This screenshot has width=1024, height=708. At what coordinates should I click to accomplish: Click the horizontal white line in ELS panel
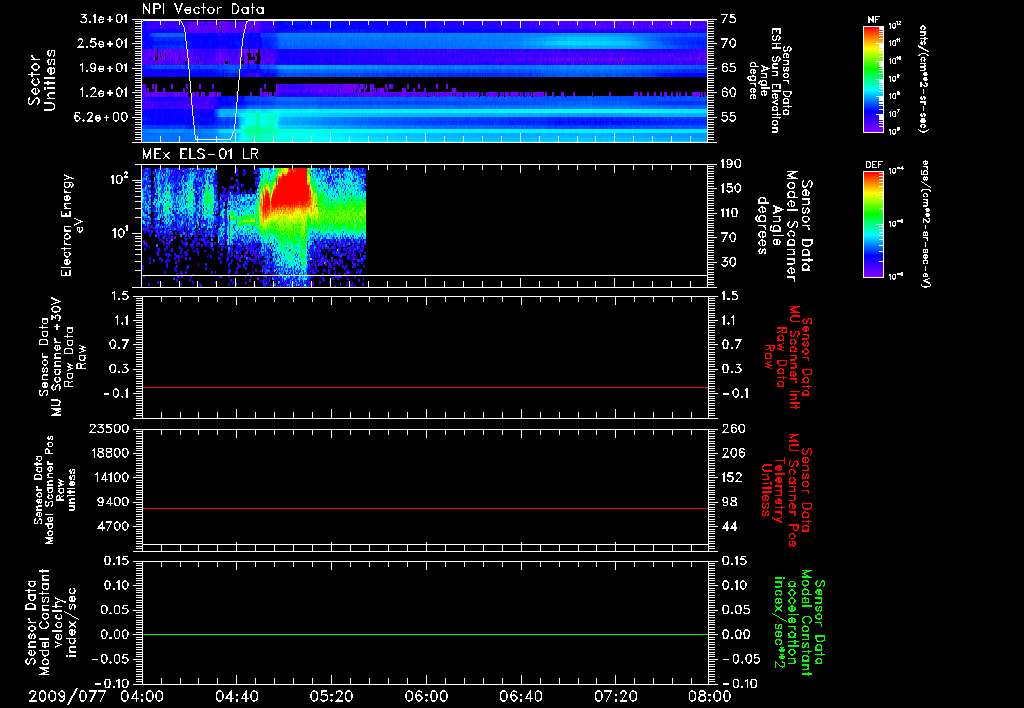pos(425,275)
